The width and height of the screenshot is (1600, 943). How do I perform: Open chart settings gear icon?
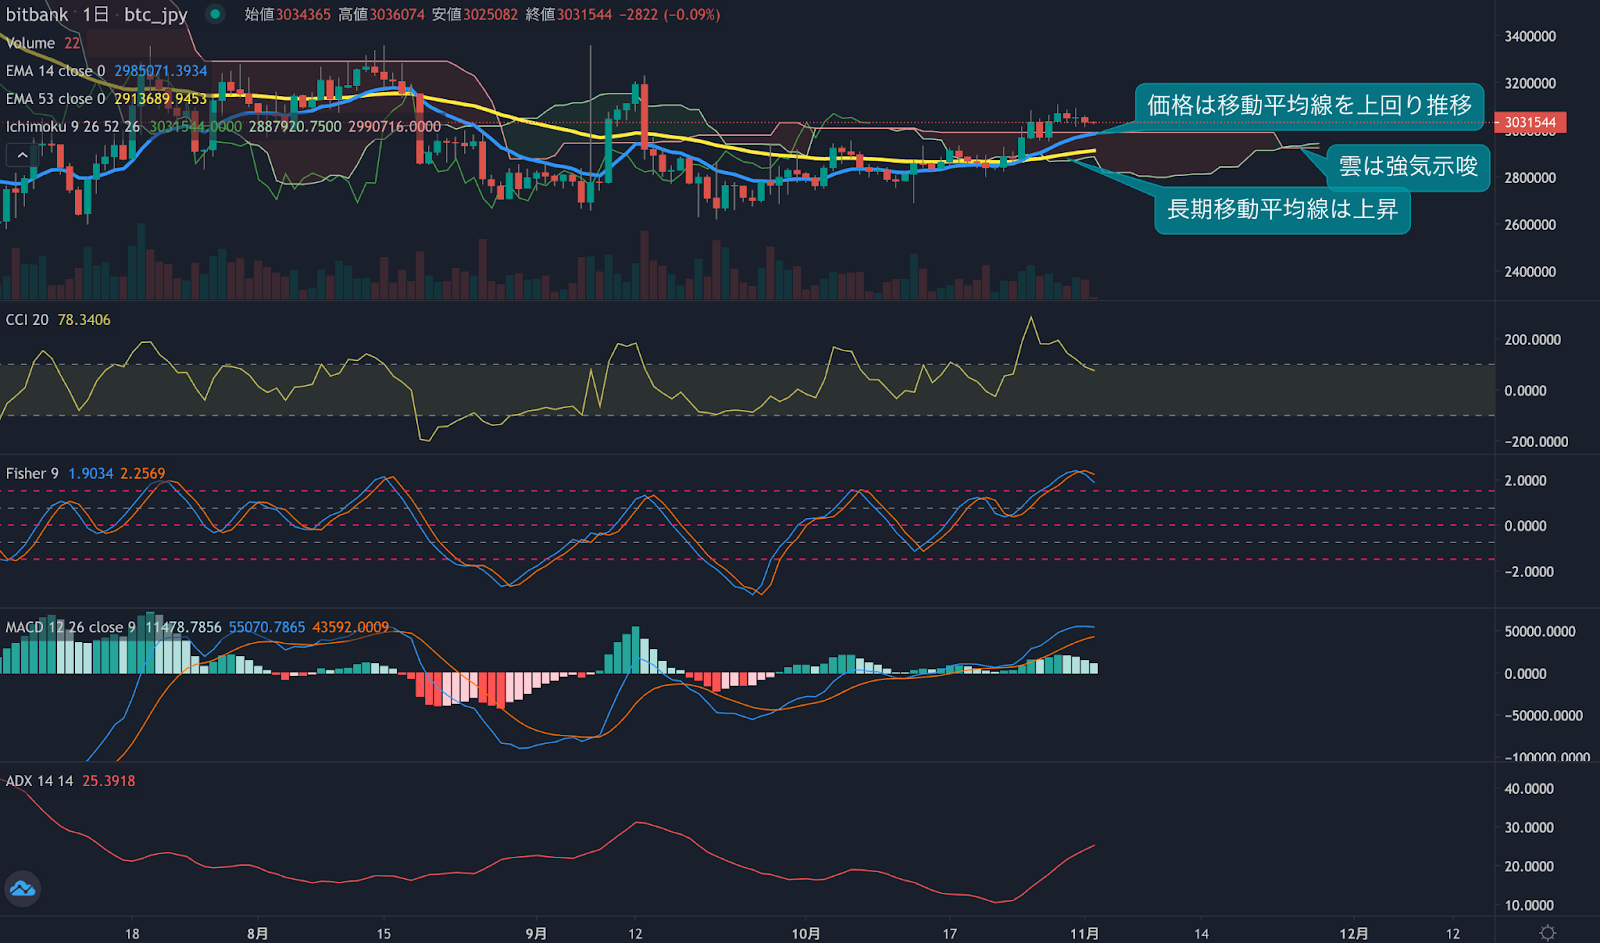point(1547,932)
